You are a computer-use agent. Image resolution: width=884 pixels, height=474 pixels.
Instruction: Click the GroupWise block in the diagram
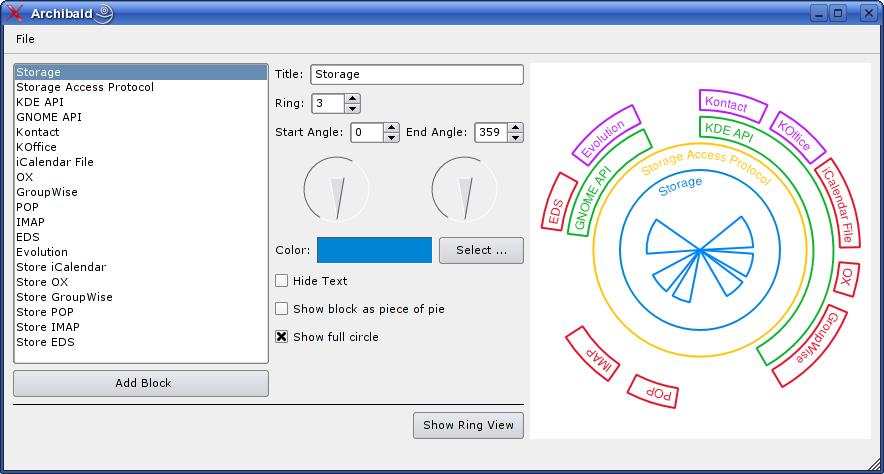(813, 346)
